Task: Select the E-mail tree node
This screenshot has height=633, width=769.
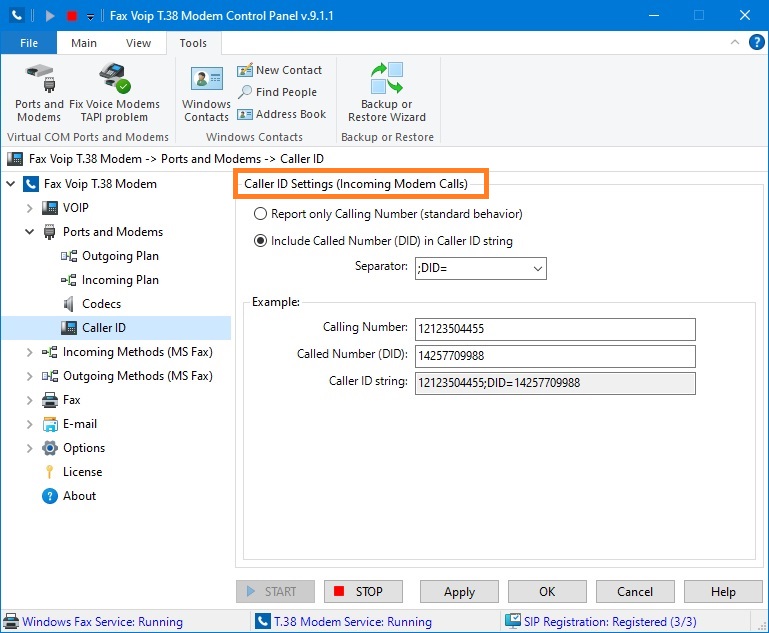Action: click(x=79, y=424)
